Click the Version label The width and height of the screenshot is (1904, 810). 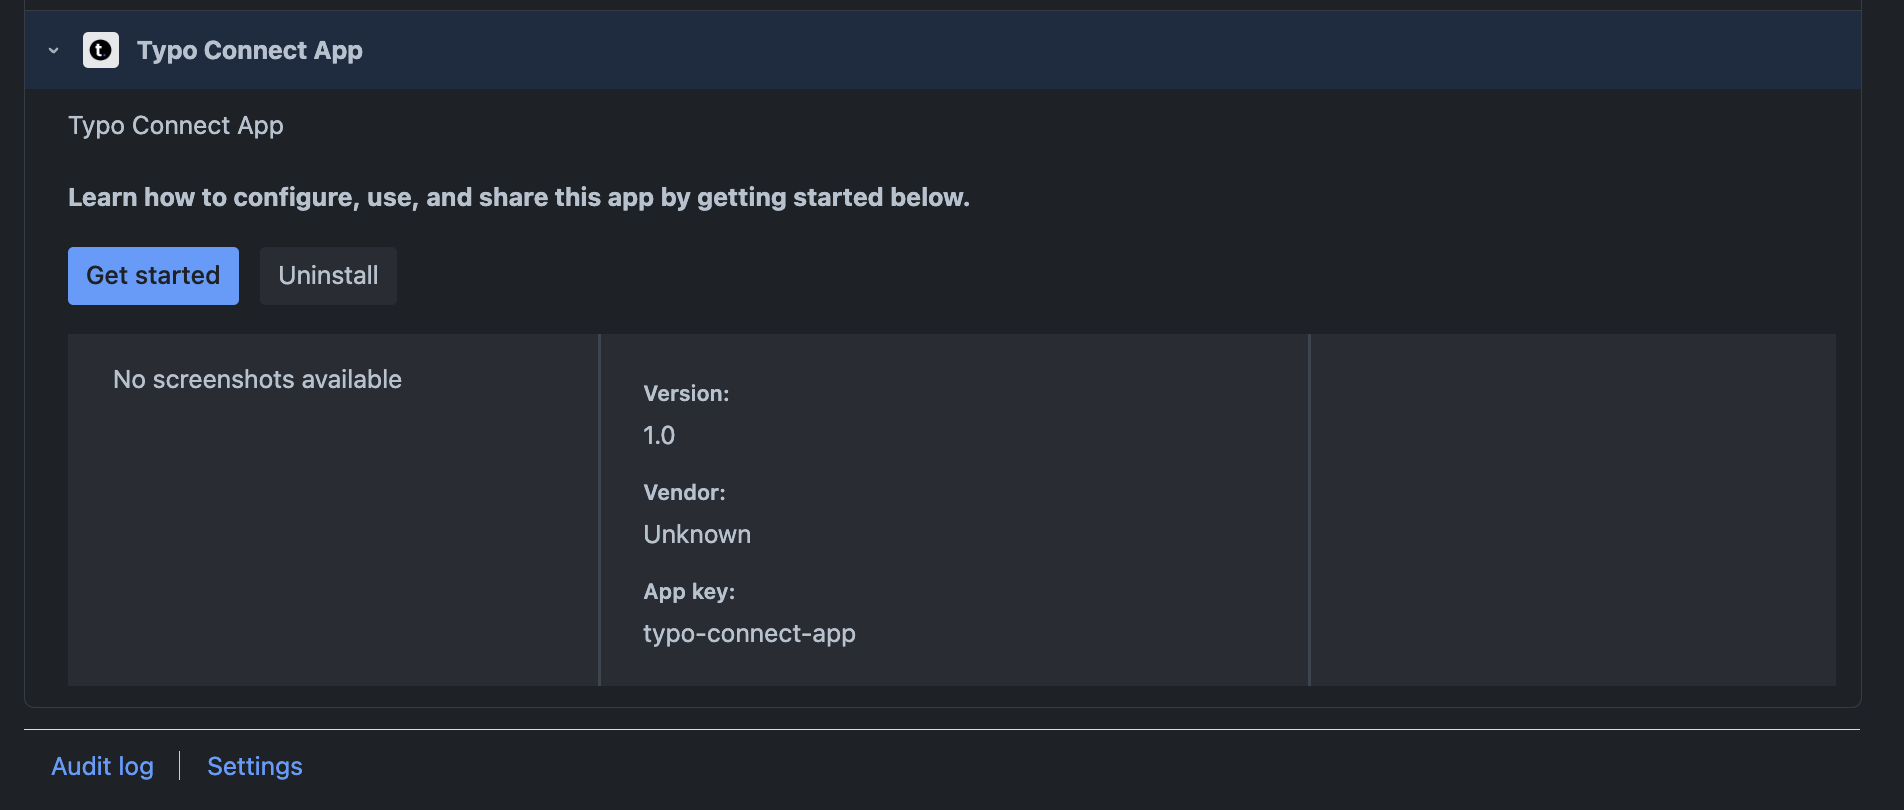click(x=686, y=394)
